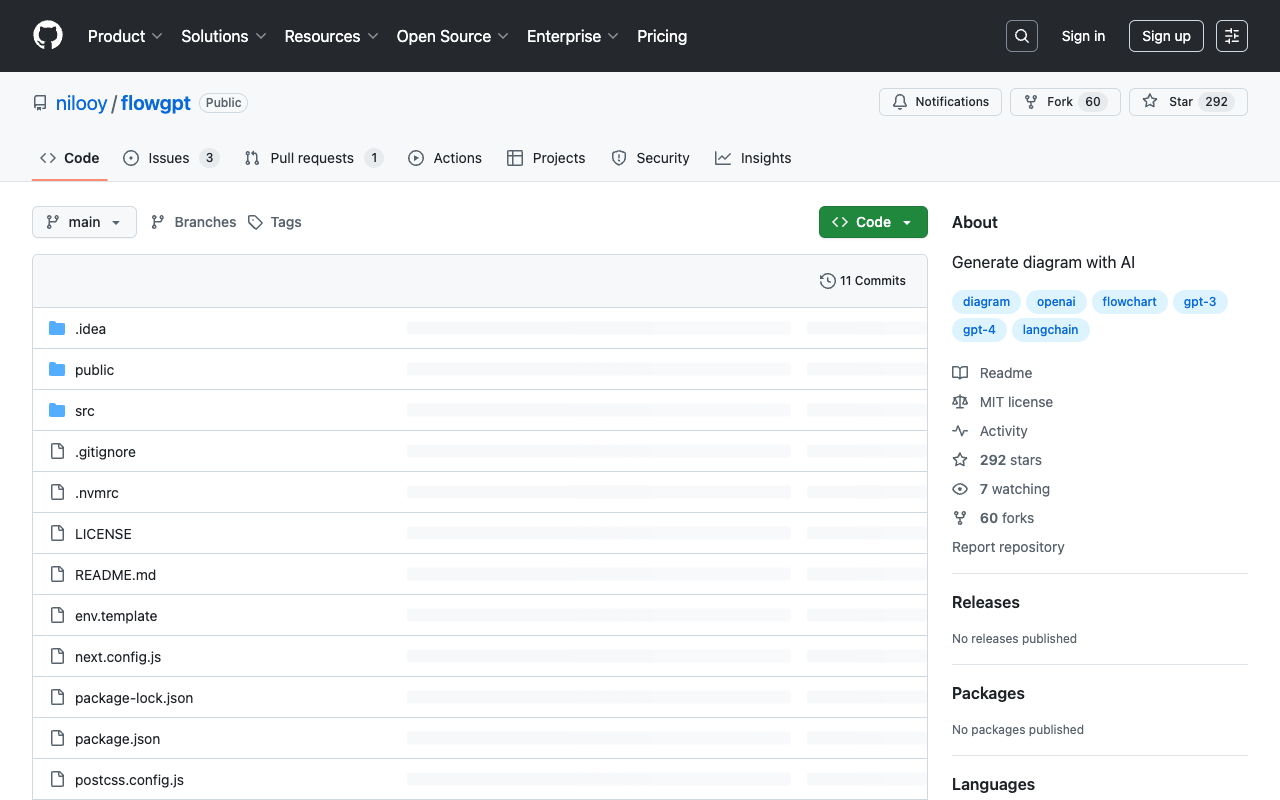
Task: Click the Star count badge 292
Action: pos(1216,102)
